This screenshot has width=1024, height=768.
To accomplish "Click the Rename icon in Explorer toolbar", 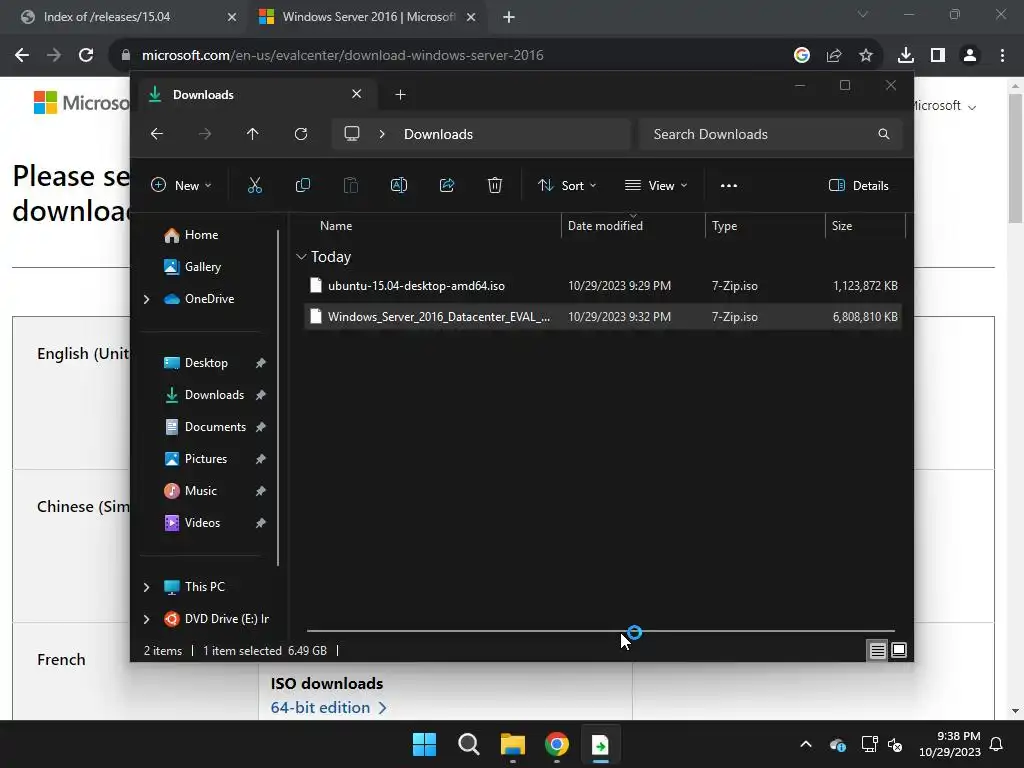I will (x=398, y=185).
